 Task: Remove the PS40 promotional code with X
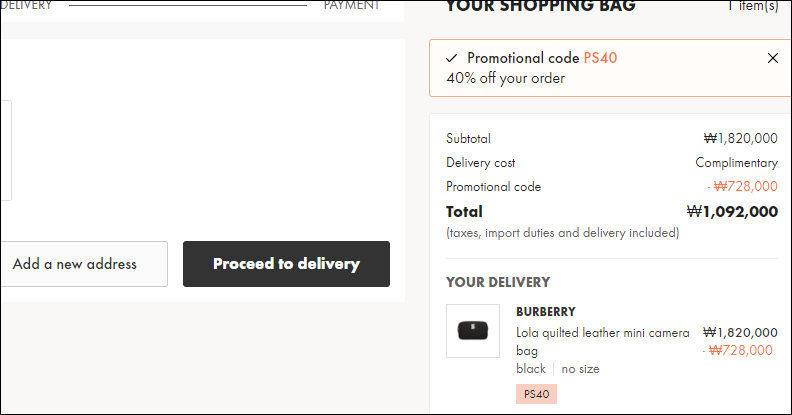pos(772,58)
